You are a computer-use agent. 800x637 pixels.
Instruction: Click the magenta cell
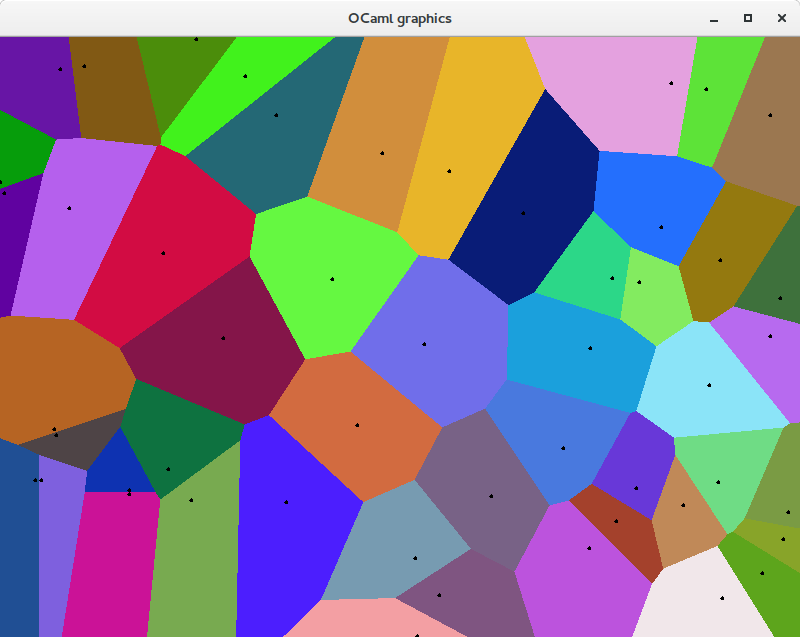(110, 564)
